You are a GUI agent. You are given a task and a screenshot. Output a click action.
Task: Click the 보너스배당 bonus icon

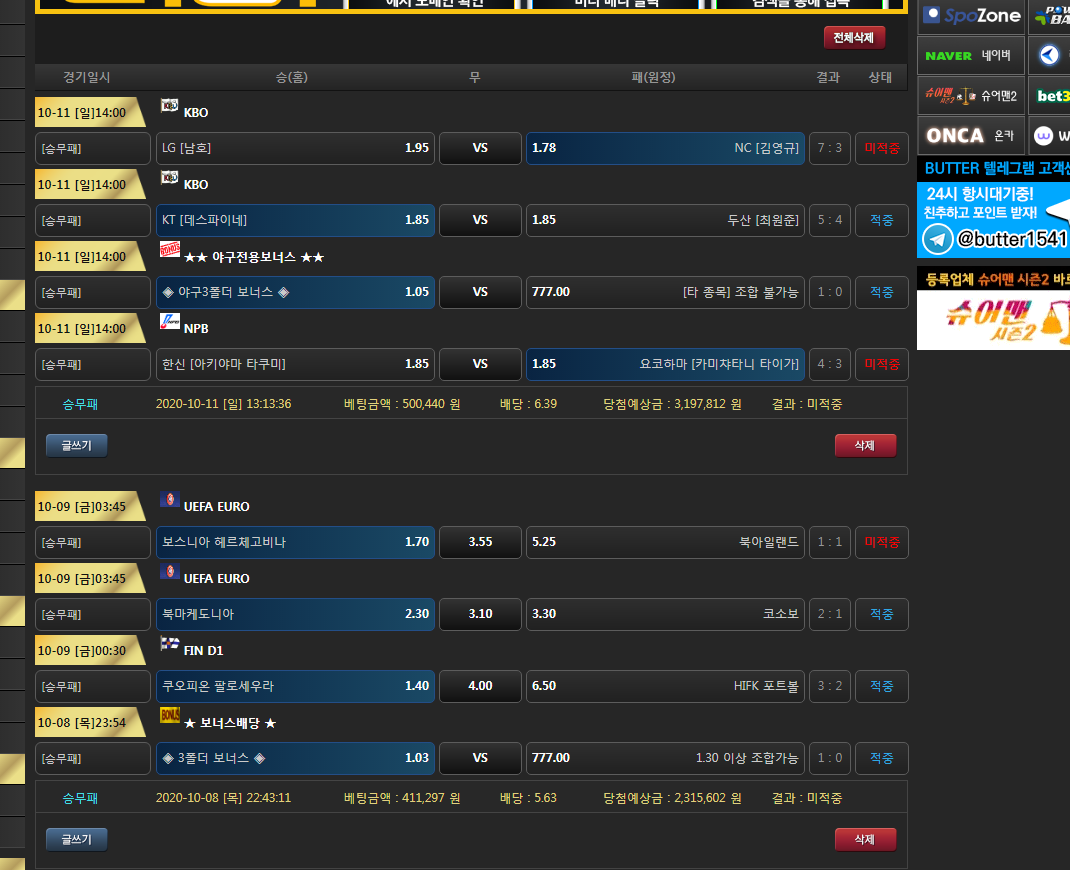(x=169, y=715)
